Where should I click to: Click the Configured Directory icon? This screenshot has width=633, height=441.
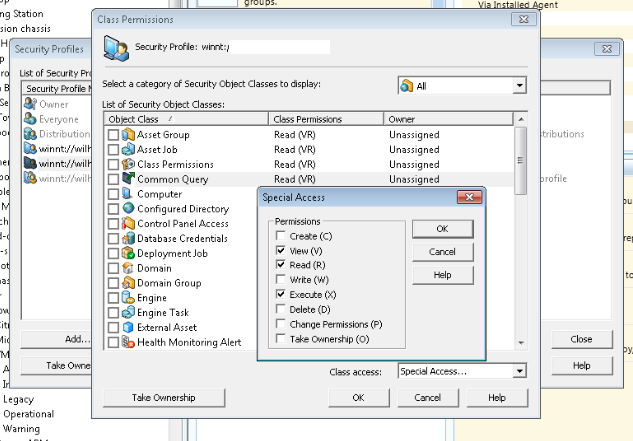click(128, 209)
